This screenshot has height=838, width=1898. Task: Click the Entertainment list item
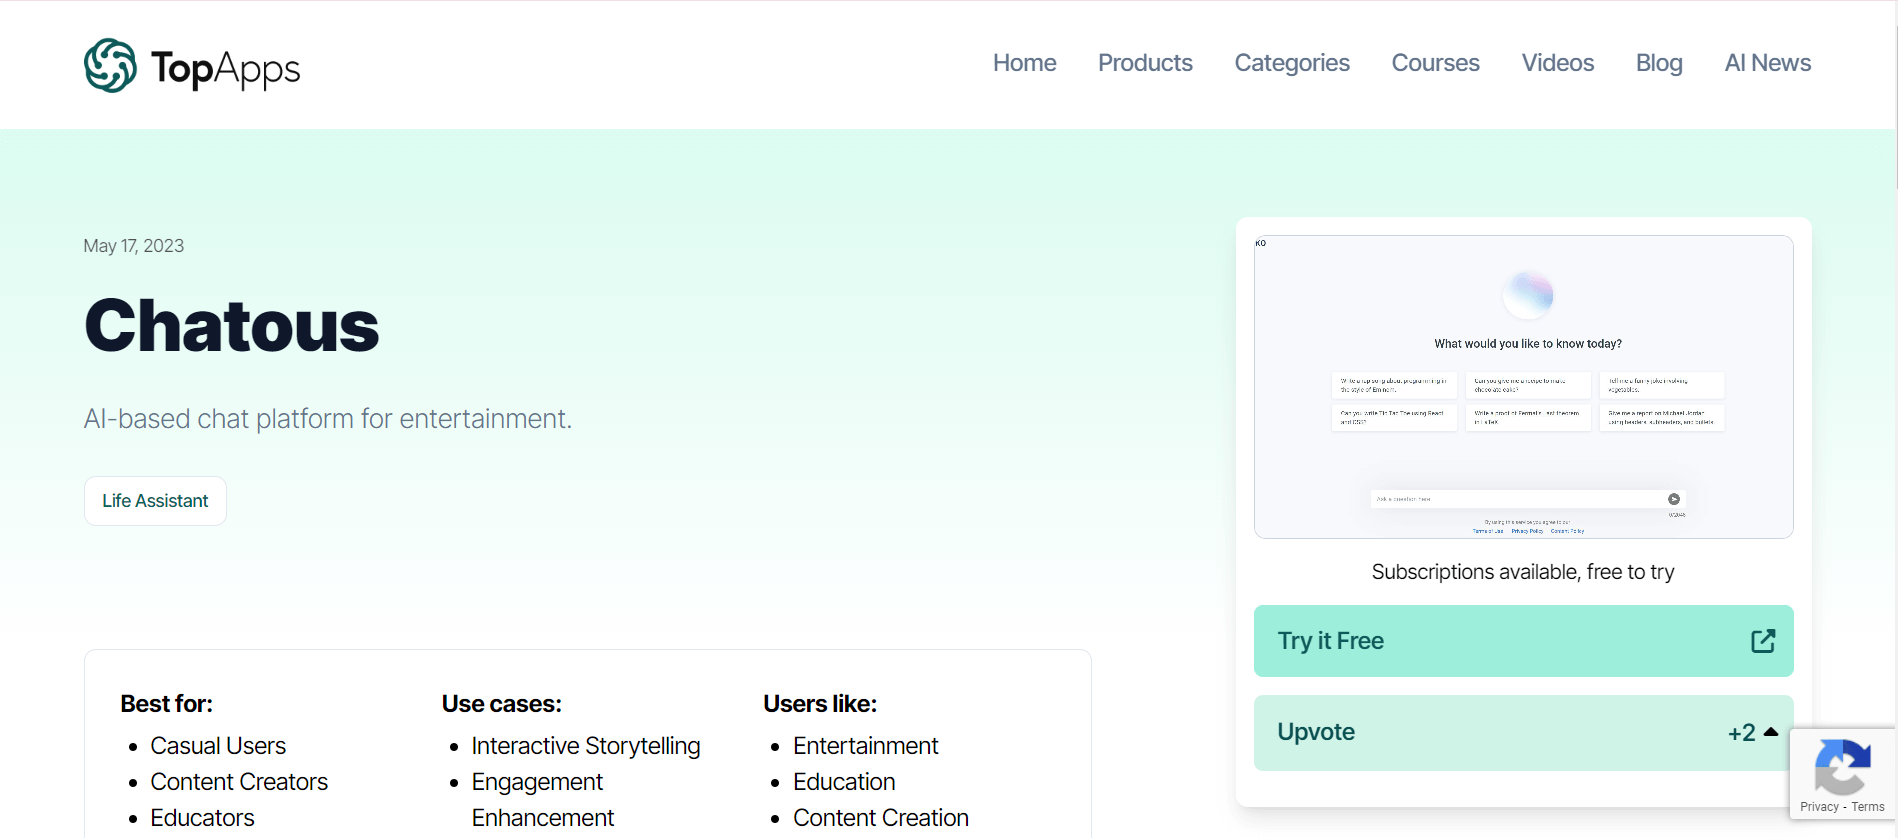(866, 746)
